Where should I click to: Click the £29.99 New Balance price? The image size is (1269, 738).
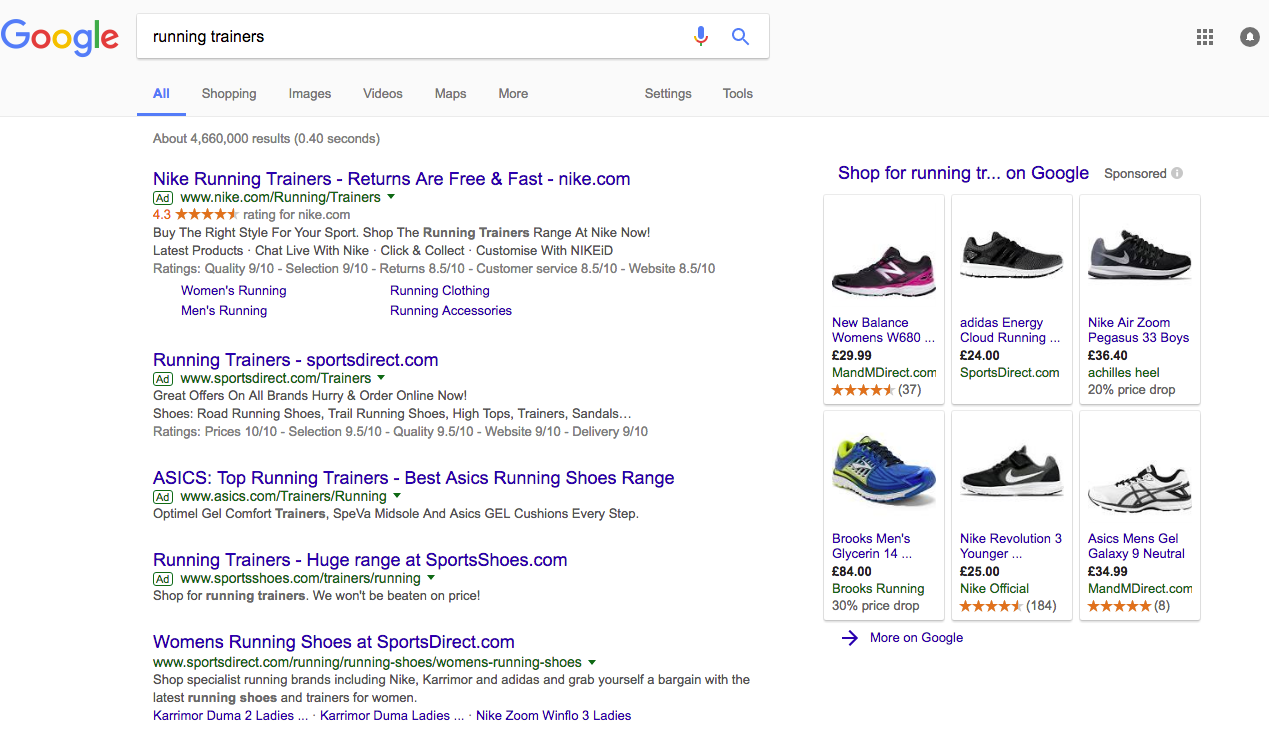pos(852,356)
